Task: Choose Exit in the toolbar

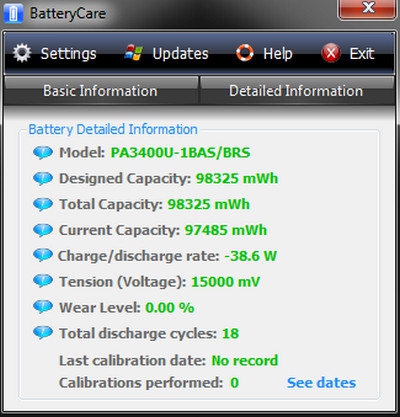Action: 348,54
